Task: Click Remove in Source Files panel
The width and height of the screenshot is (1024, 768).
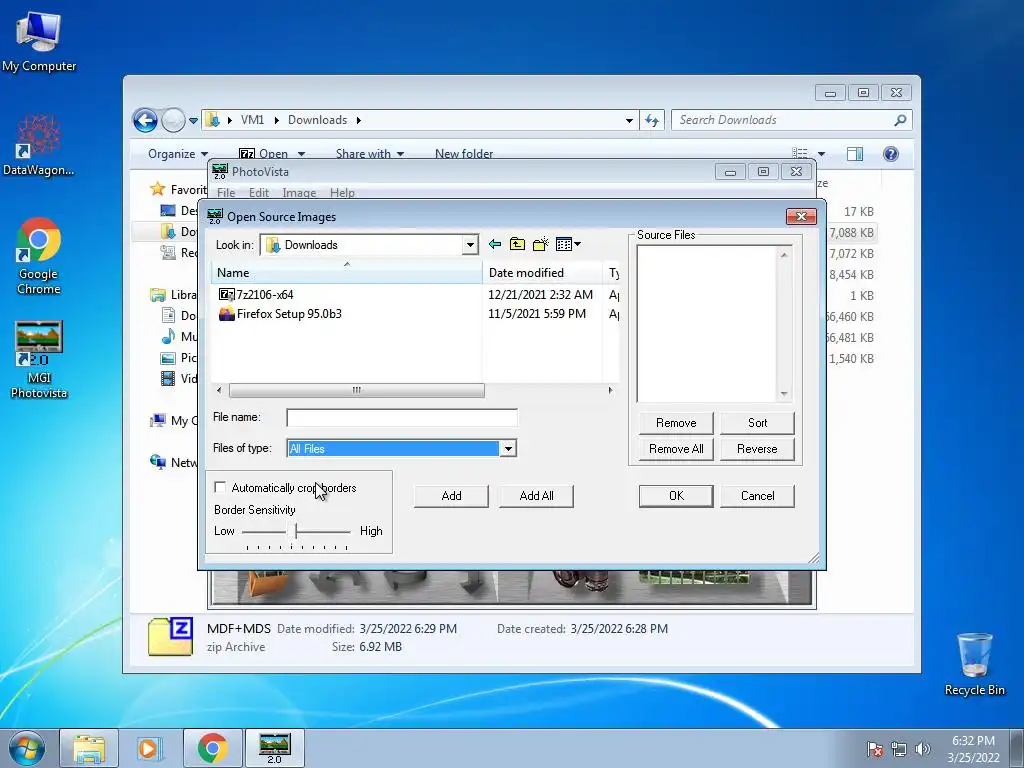Action: [676, 423]
